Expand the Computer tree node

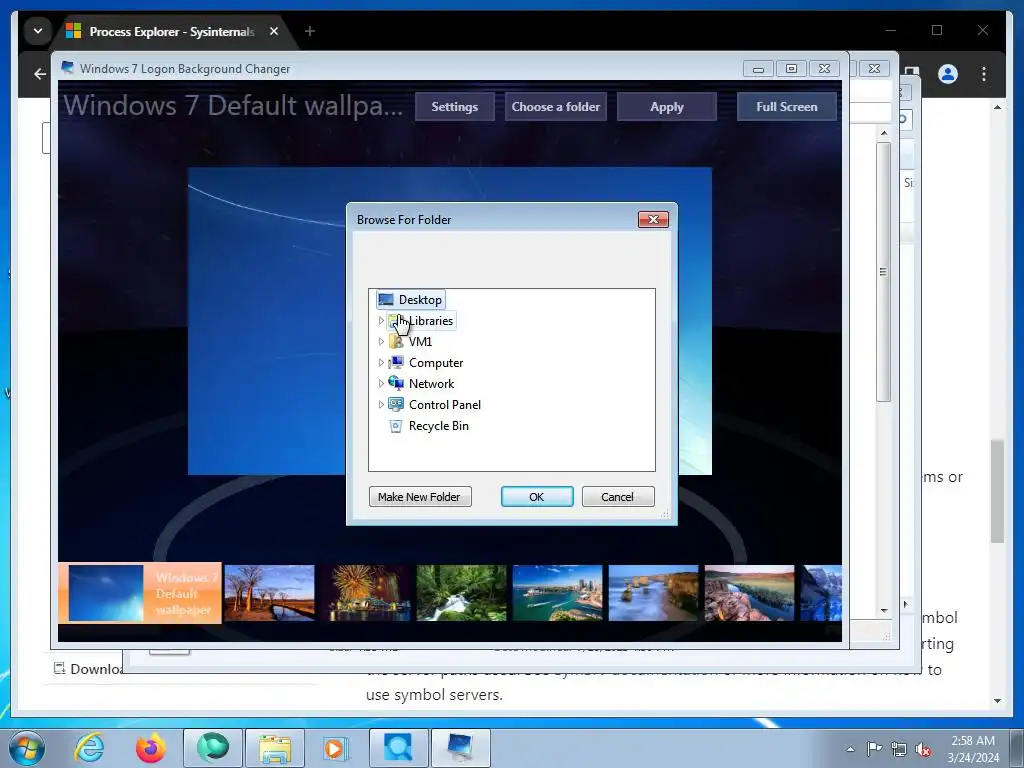click(381, 362)
